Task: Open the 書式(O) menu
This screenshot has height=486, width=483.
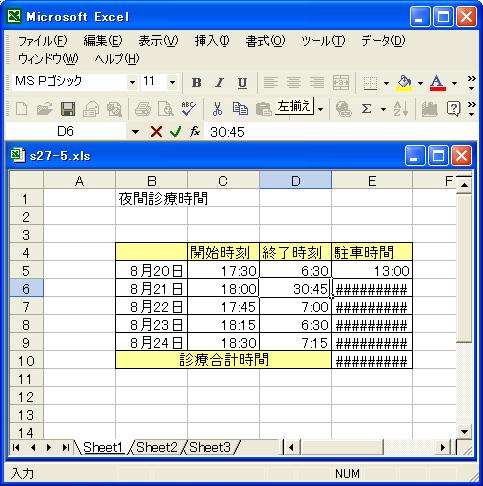Action: (265, 41)
